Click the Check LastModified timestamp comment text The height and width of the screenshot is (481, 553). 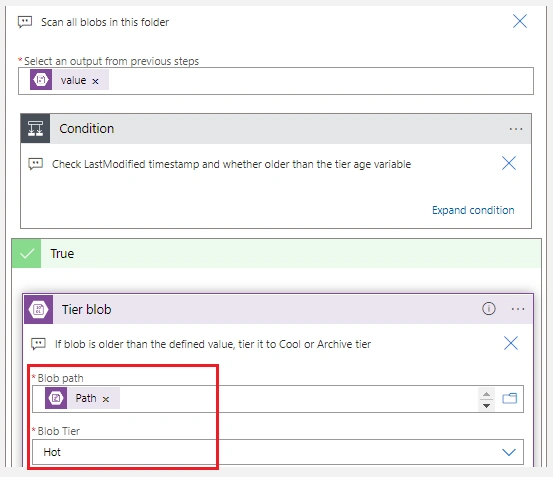coord(232,164)
